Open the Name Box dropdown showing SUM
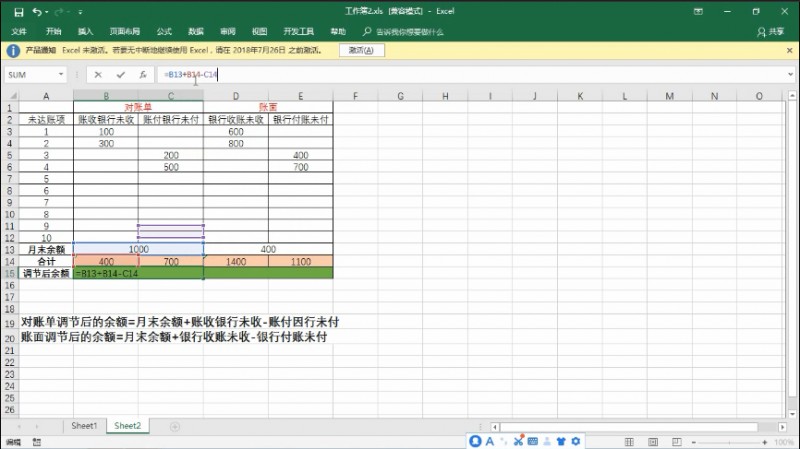The height and width of the screenshot is (449, 800). pyautogui.click(x=61, y=74)
